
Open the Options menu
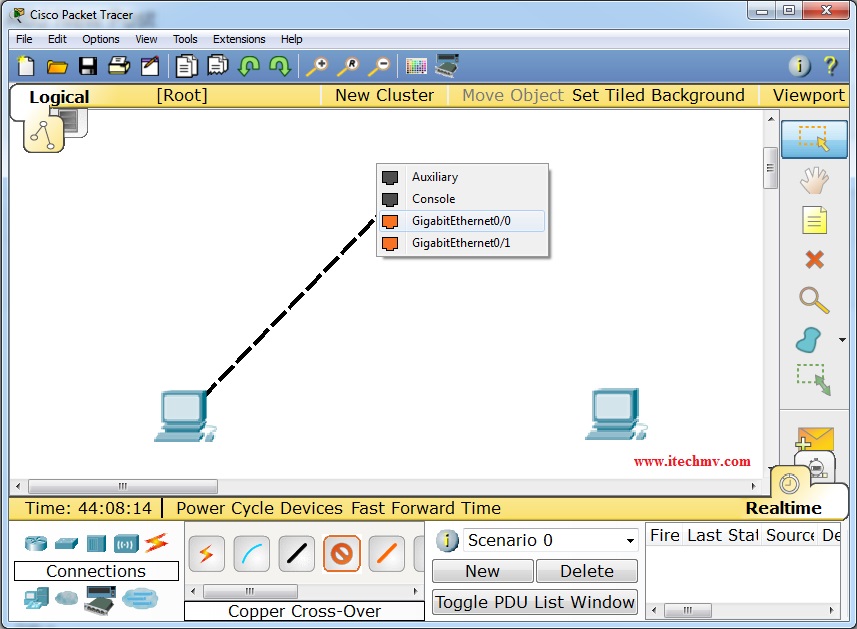click(101, 39)
